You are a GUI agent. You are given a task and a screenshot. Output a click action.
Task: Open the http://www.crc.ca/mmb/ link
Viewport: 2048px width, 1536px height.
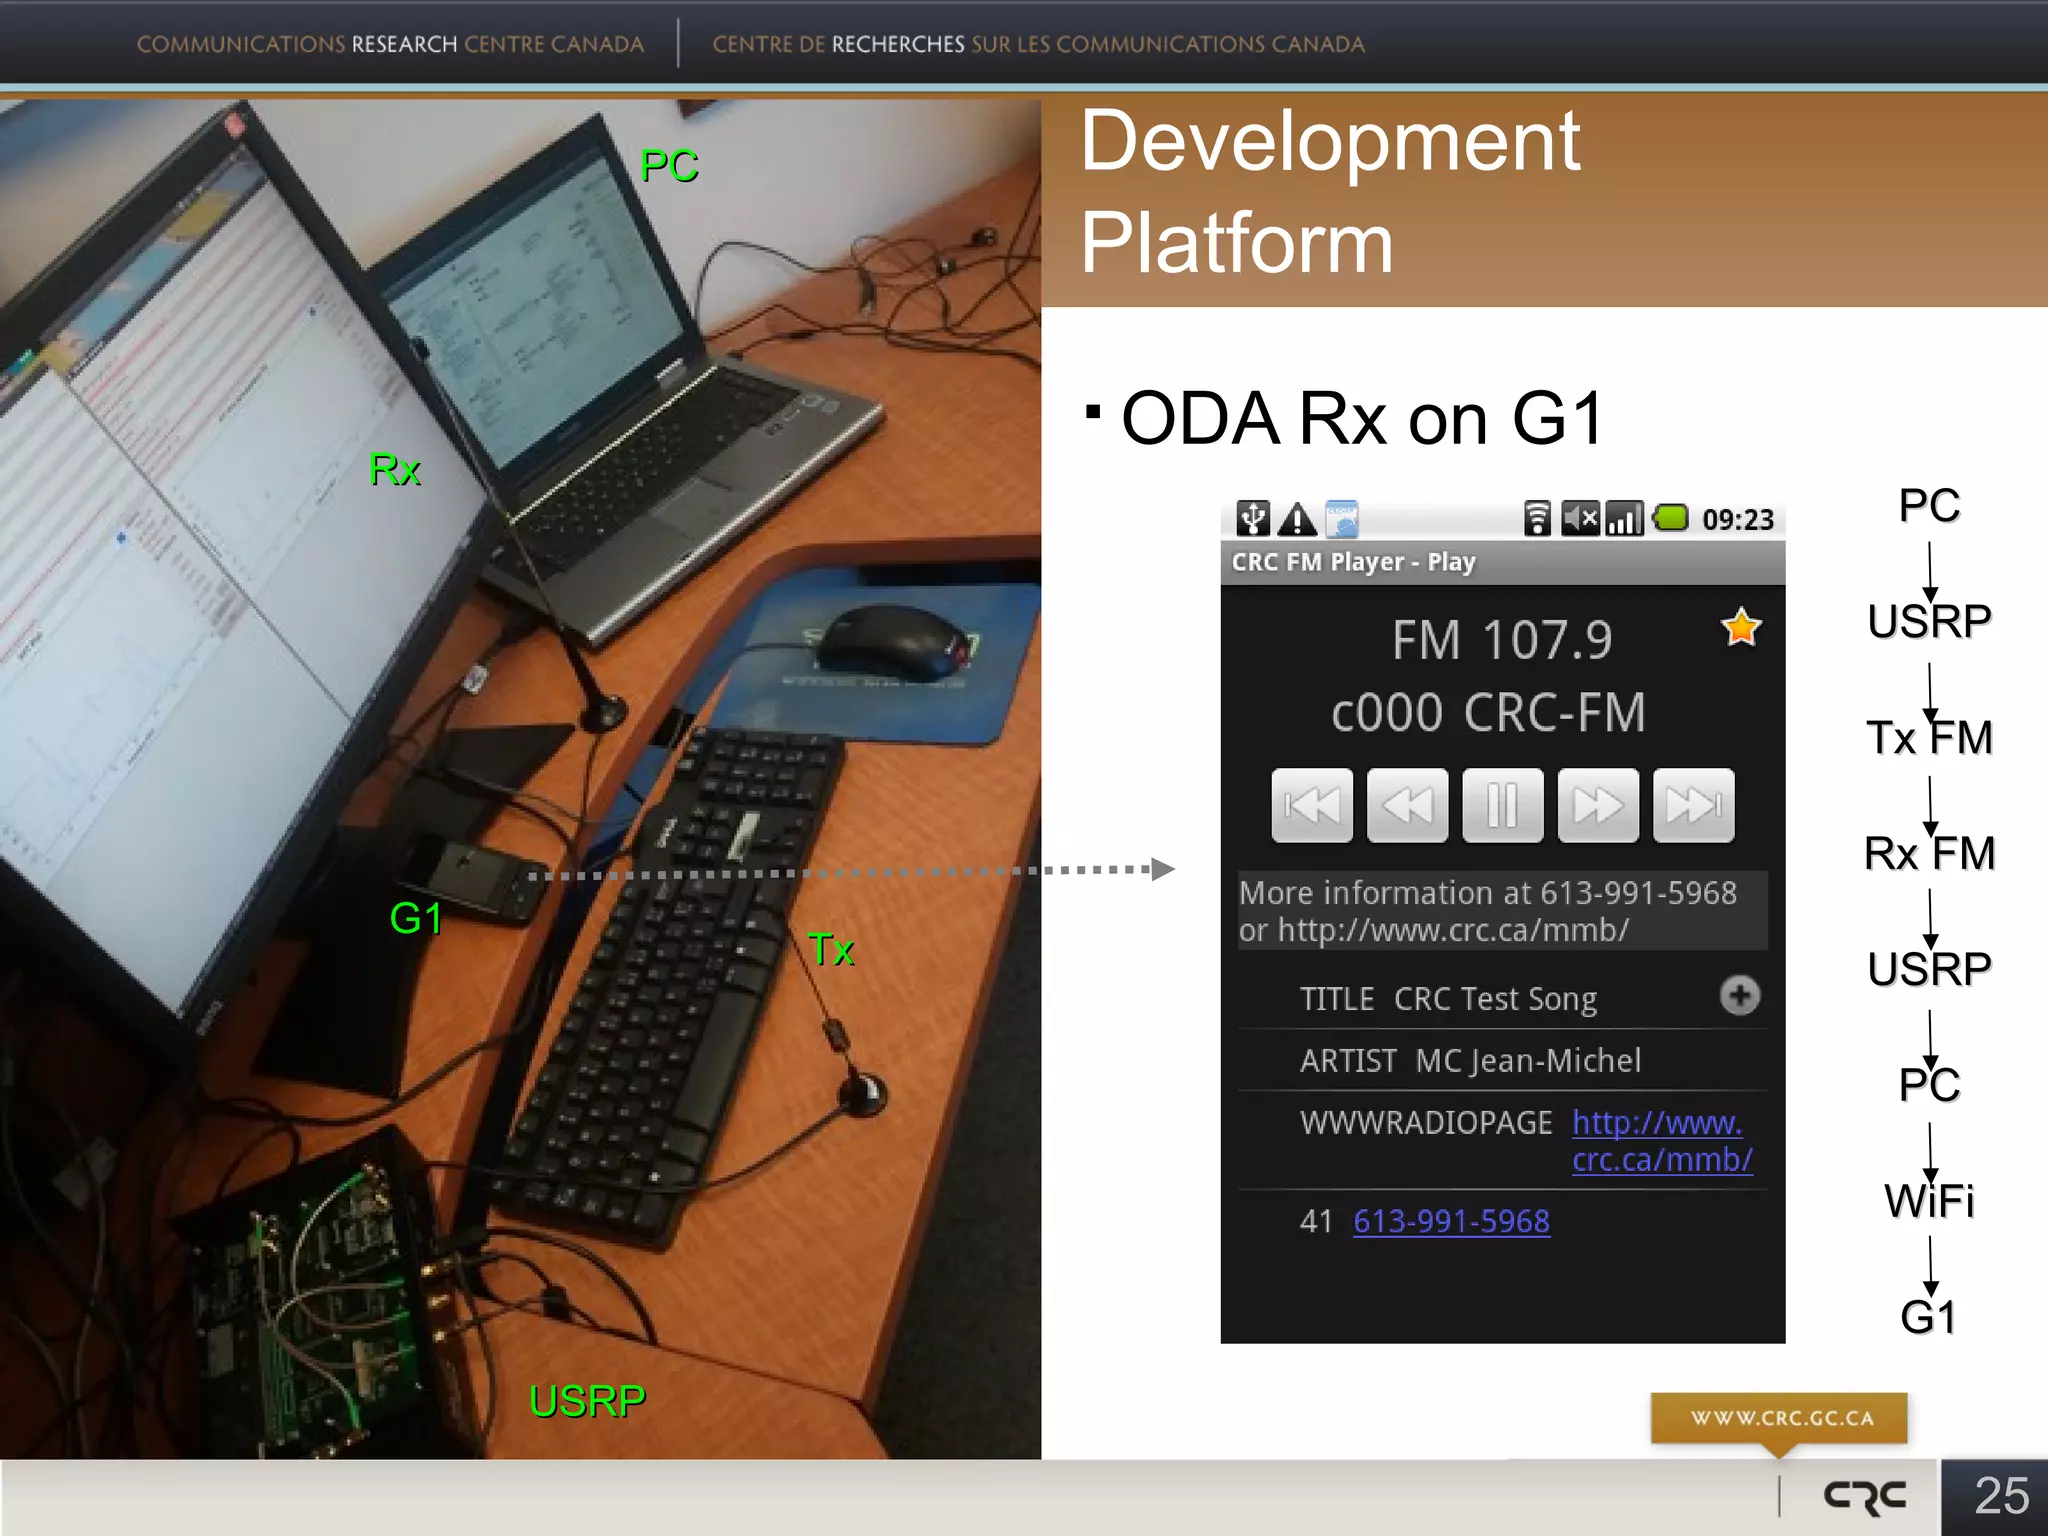click(x=1662, y=1141)
